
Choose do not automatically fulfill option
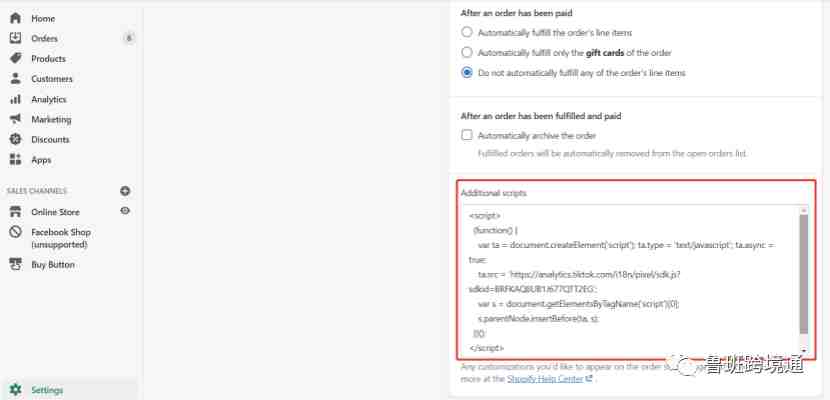point(466,72)
